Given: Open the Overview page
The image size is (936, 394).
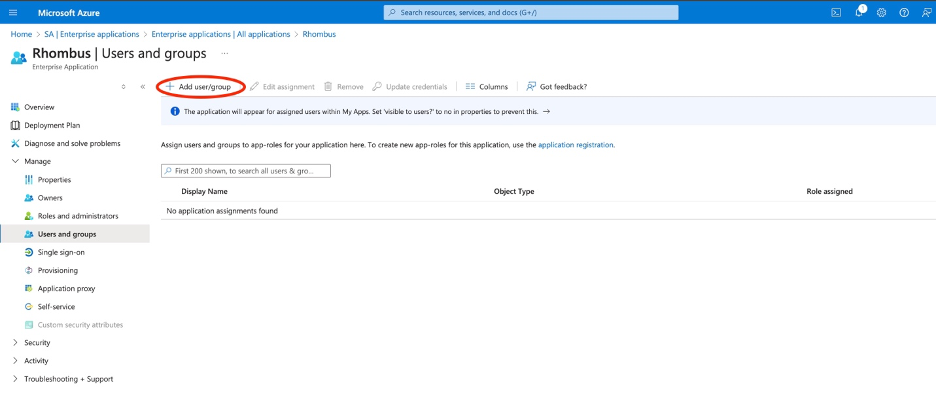Looking at the screenshot, I should coord(39,107).
